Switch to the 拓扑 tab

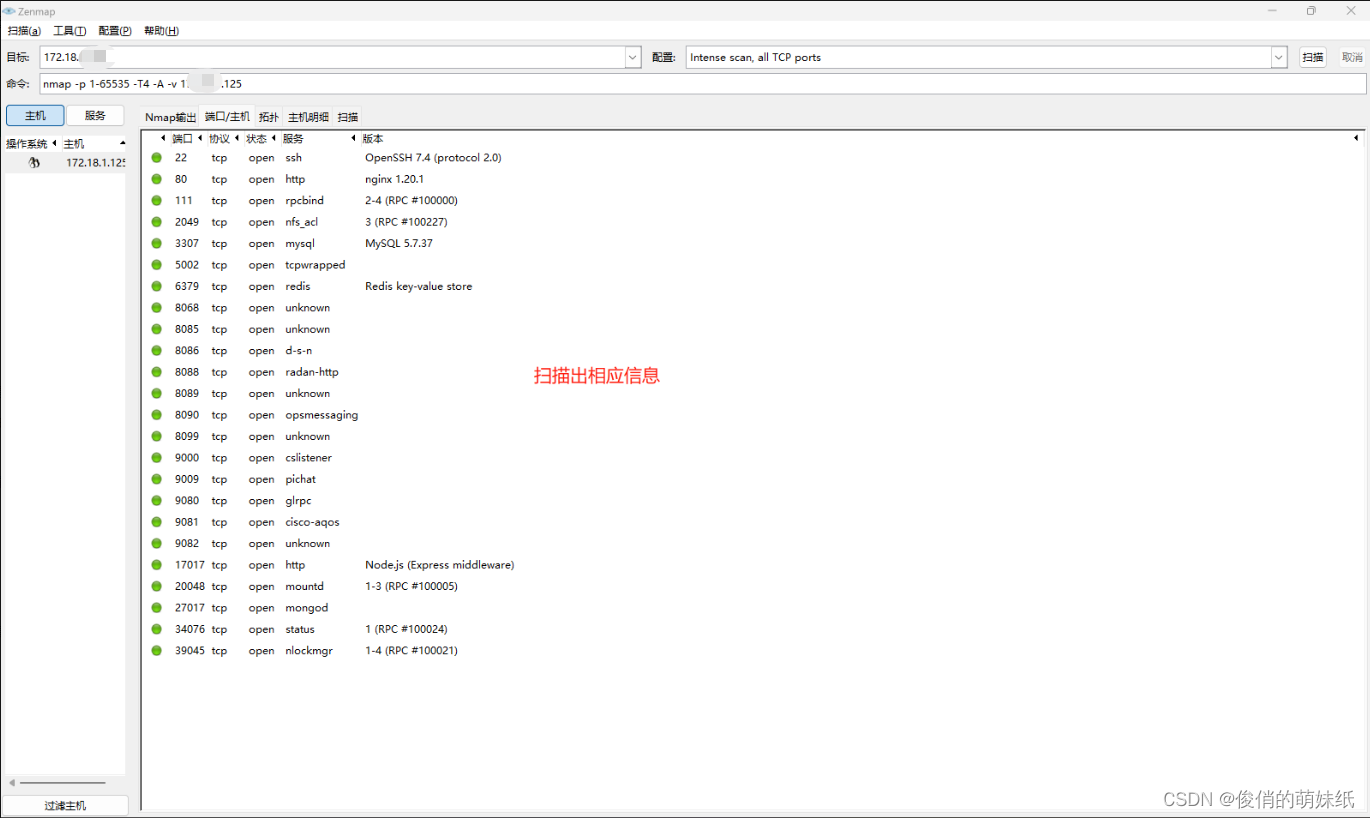point(269,117)
